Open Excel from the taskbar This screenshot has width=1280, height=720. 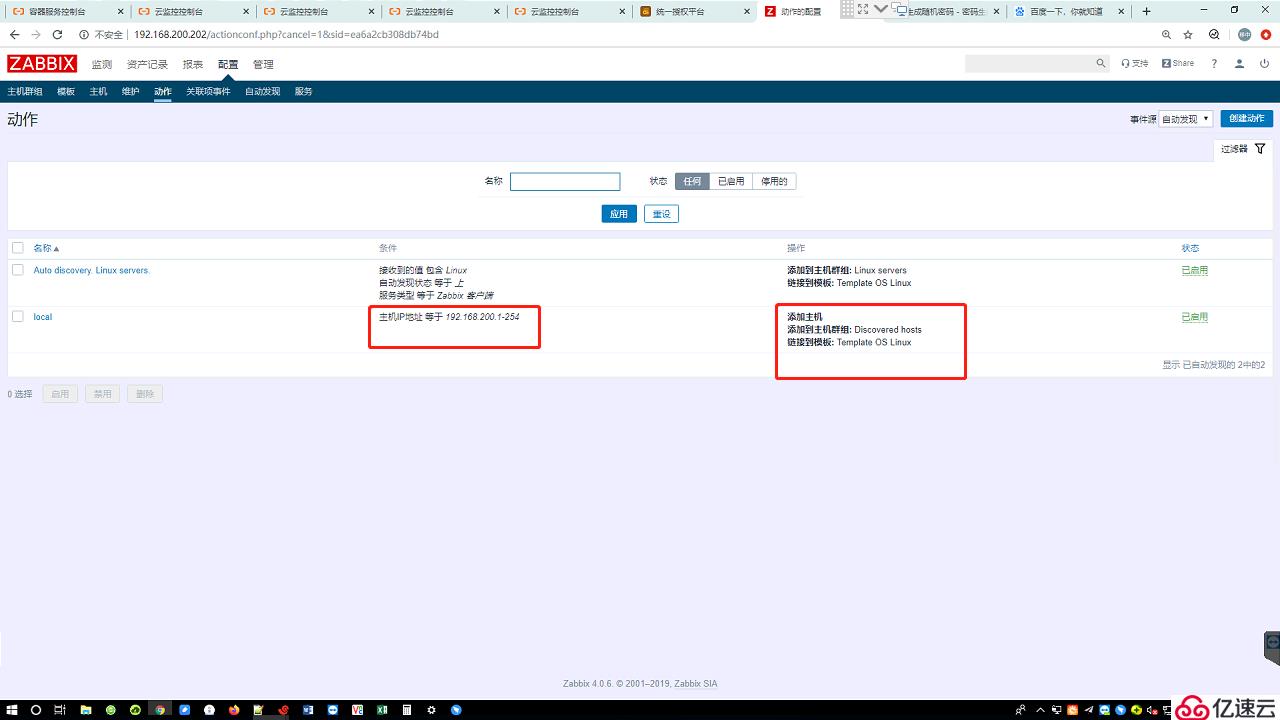click(x=382, y=709)
